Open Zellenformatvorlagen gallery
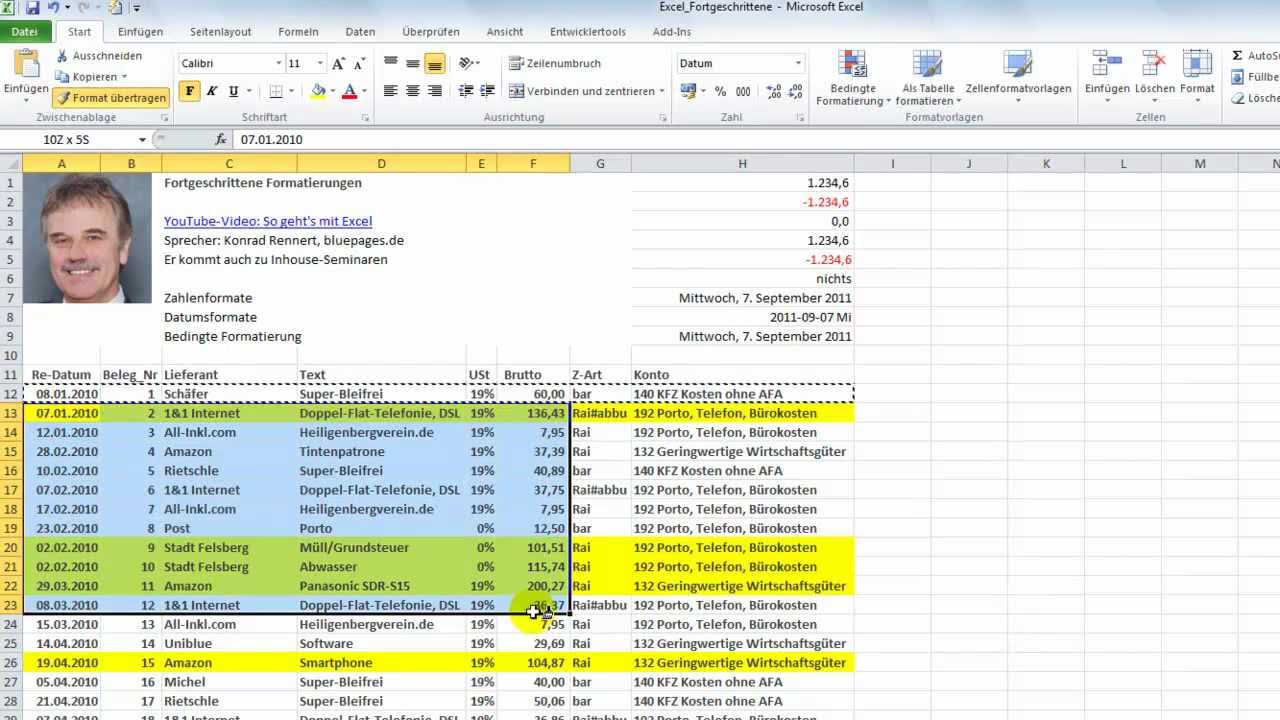 point(1018,78)
